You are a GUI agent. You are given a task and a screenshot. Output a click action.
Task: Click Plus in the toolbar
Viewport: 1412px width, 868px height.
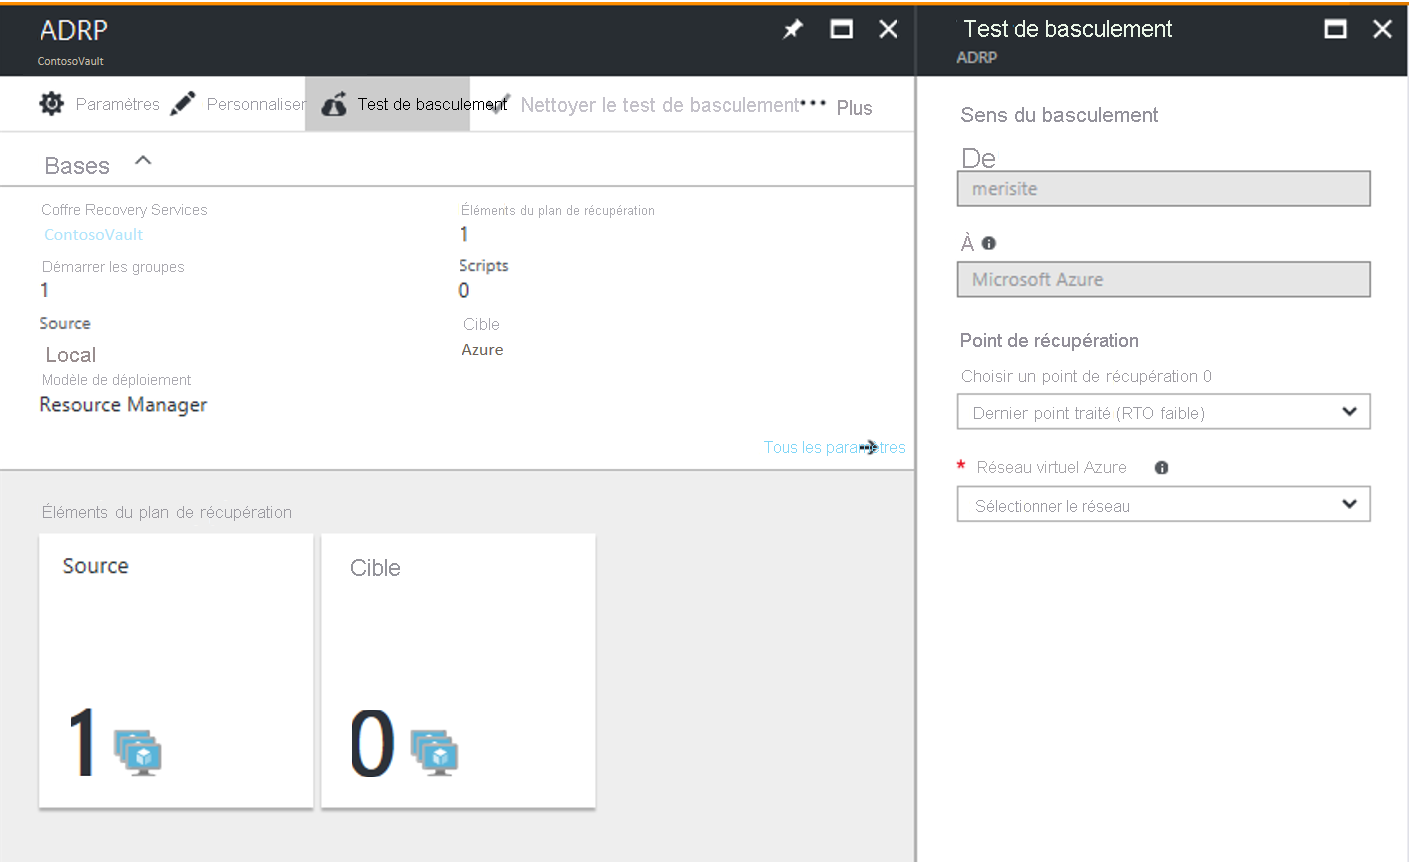(854, 108)
